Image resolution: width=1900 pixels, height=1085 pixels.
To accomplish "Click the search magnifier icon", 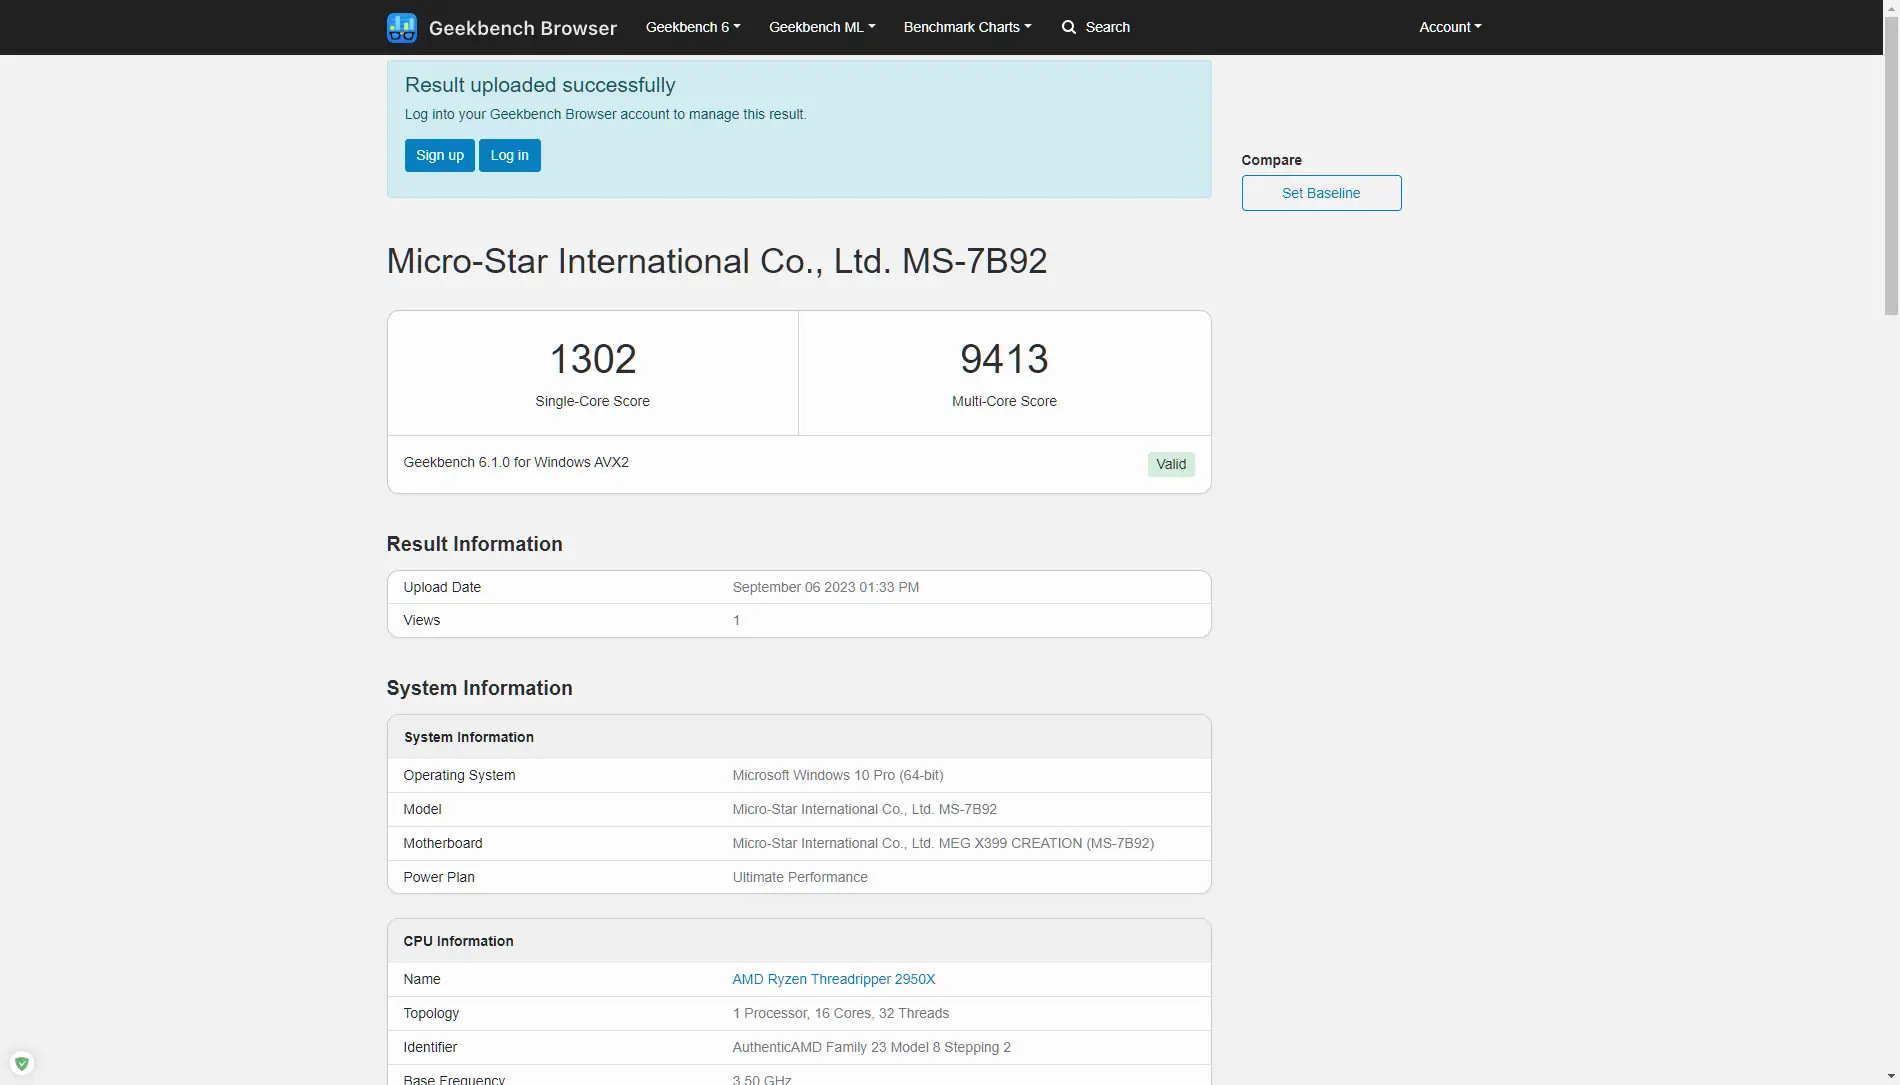I will click(x=1069, y=27).
